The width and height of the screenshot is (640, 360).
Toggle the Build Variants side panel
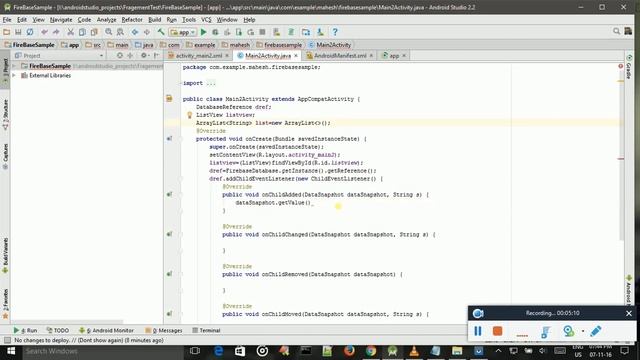[5, 256]
